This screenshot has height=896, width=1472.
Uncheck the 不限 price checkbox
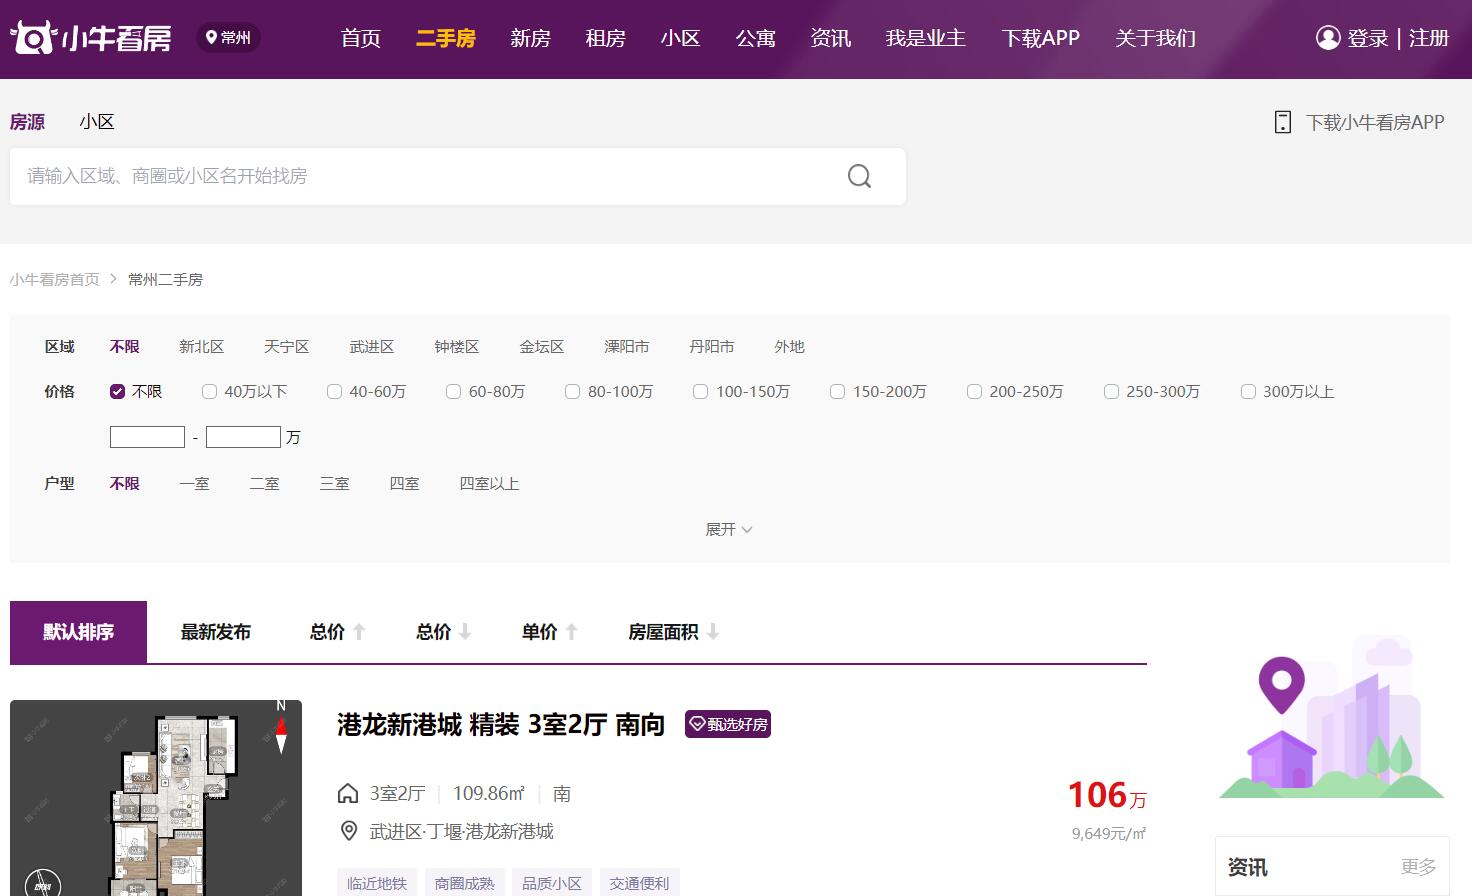click(118, 392)
